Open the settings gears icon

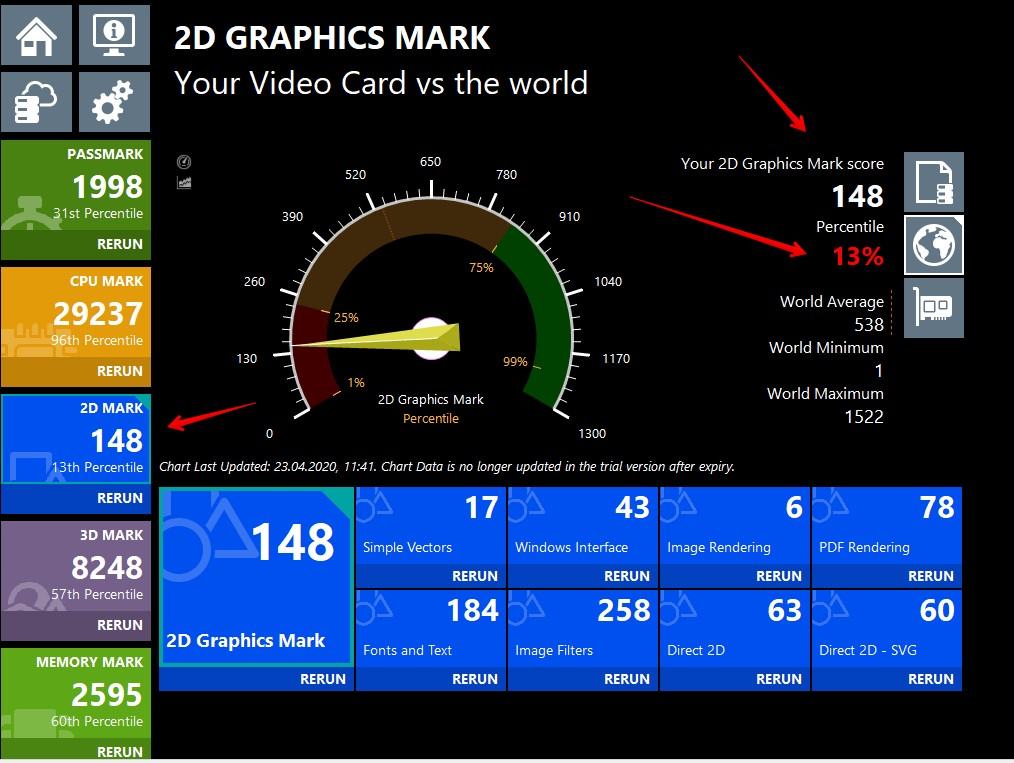tap(114, 102)
